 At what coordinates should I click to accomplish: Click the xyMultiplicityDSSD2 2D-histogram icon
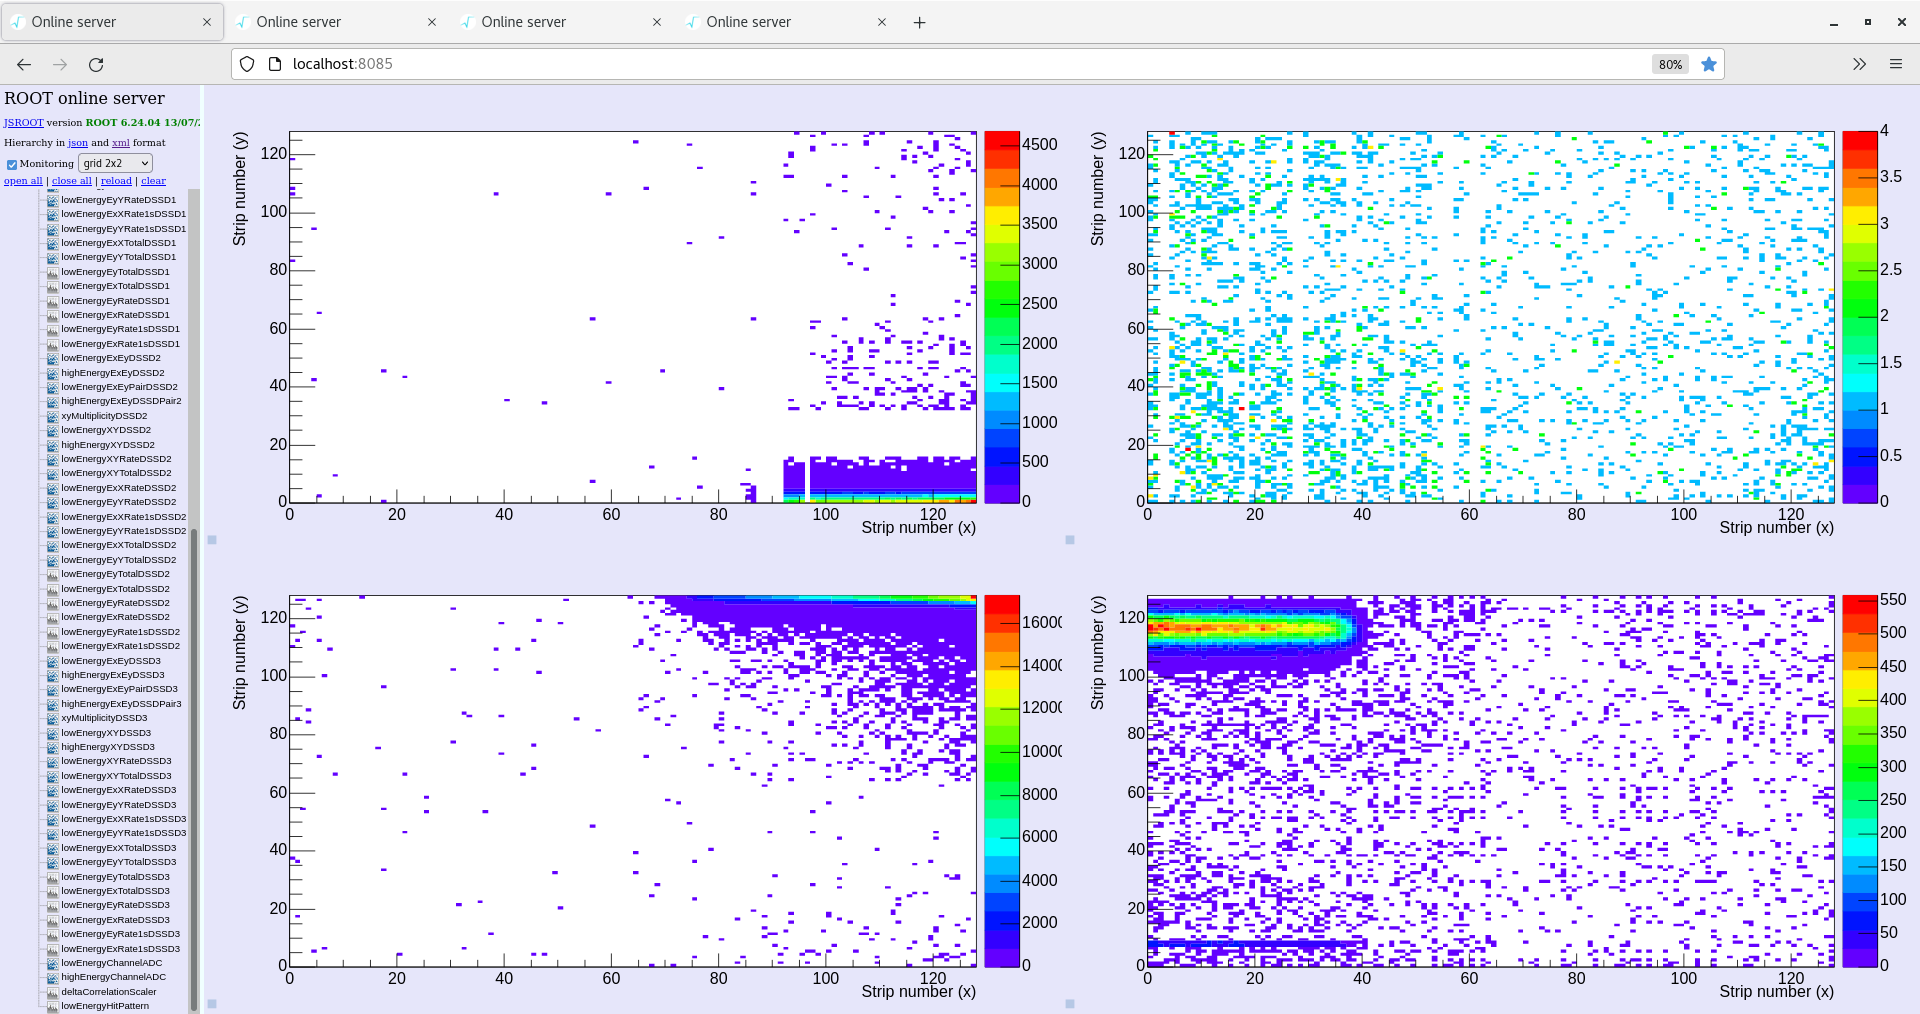52,415
